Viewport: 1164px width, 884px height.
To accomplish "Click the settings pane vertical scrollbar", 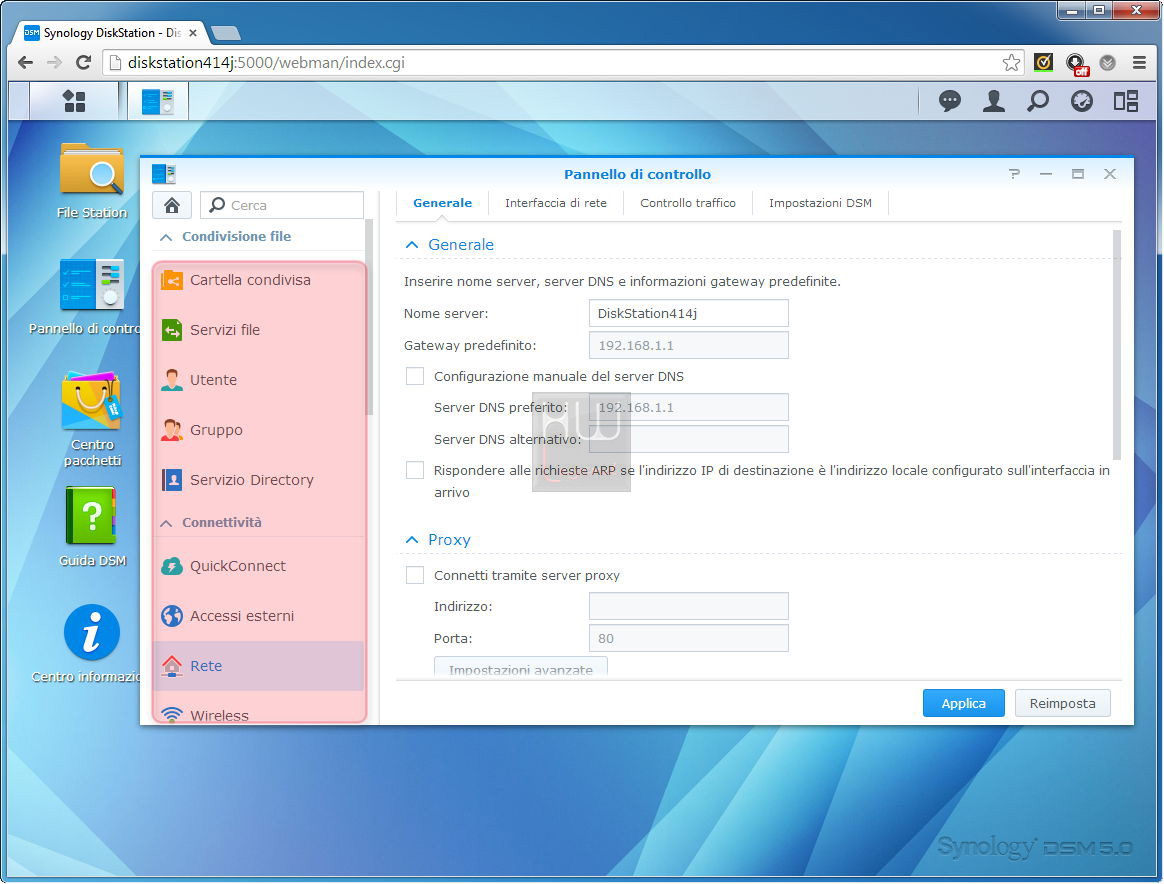I will (1116, 345).
